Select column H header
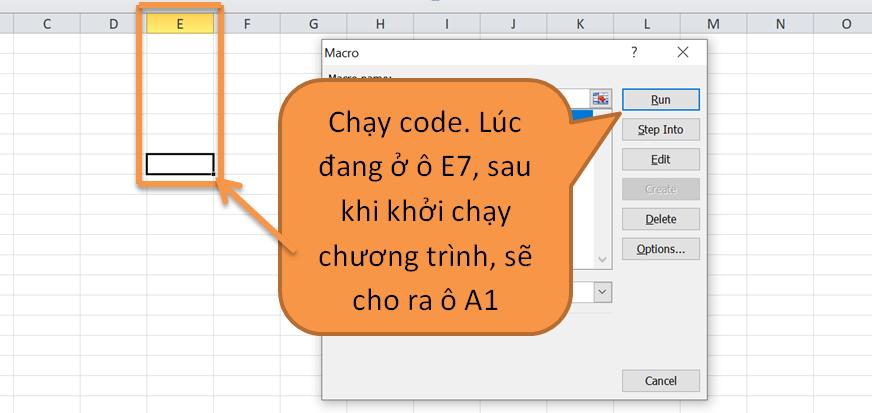The image size is (872, 413). pyautogui.click(x=380, y=24)
